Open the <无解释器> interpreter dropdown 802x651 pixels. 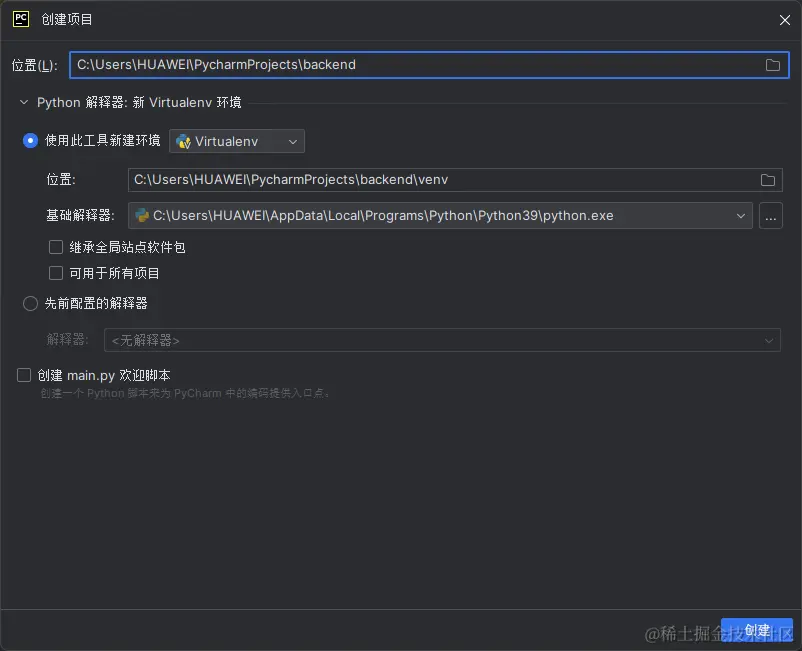[x=442, y=341]
